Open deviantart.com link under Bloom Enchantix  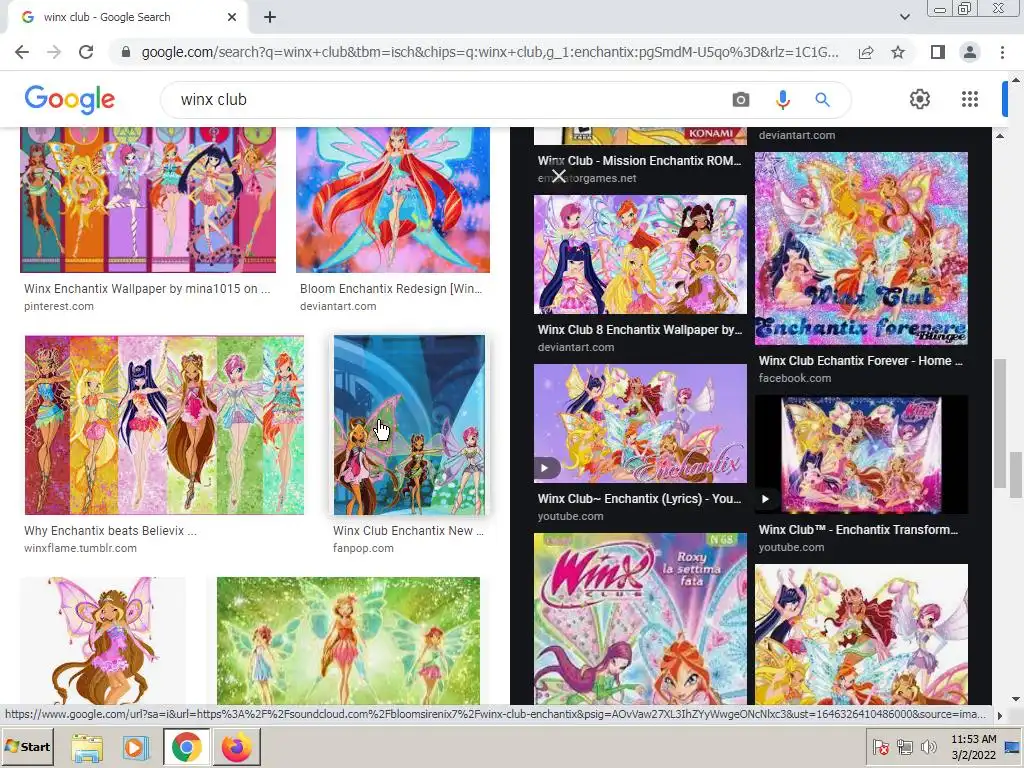tap(338, 306)
